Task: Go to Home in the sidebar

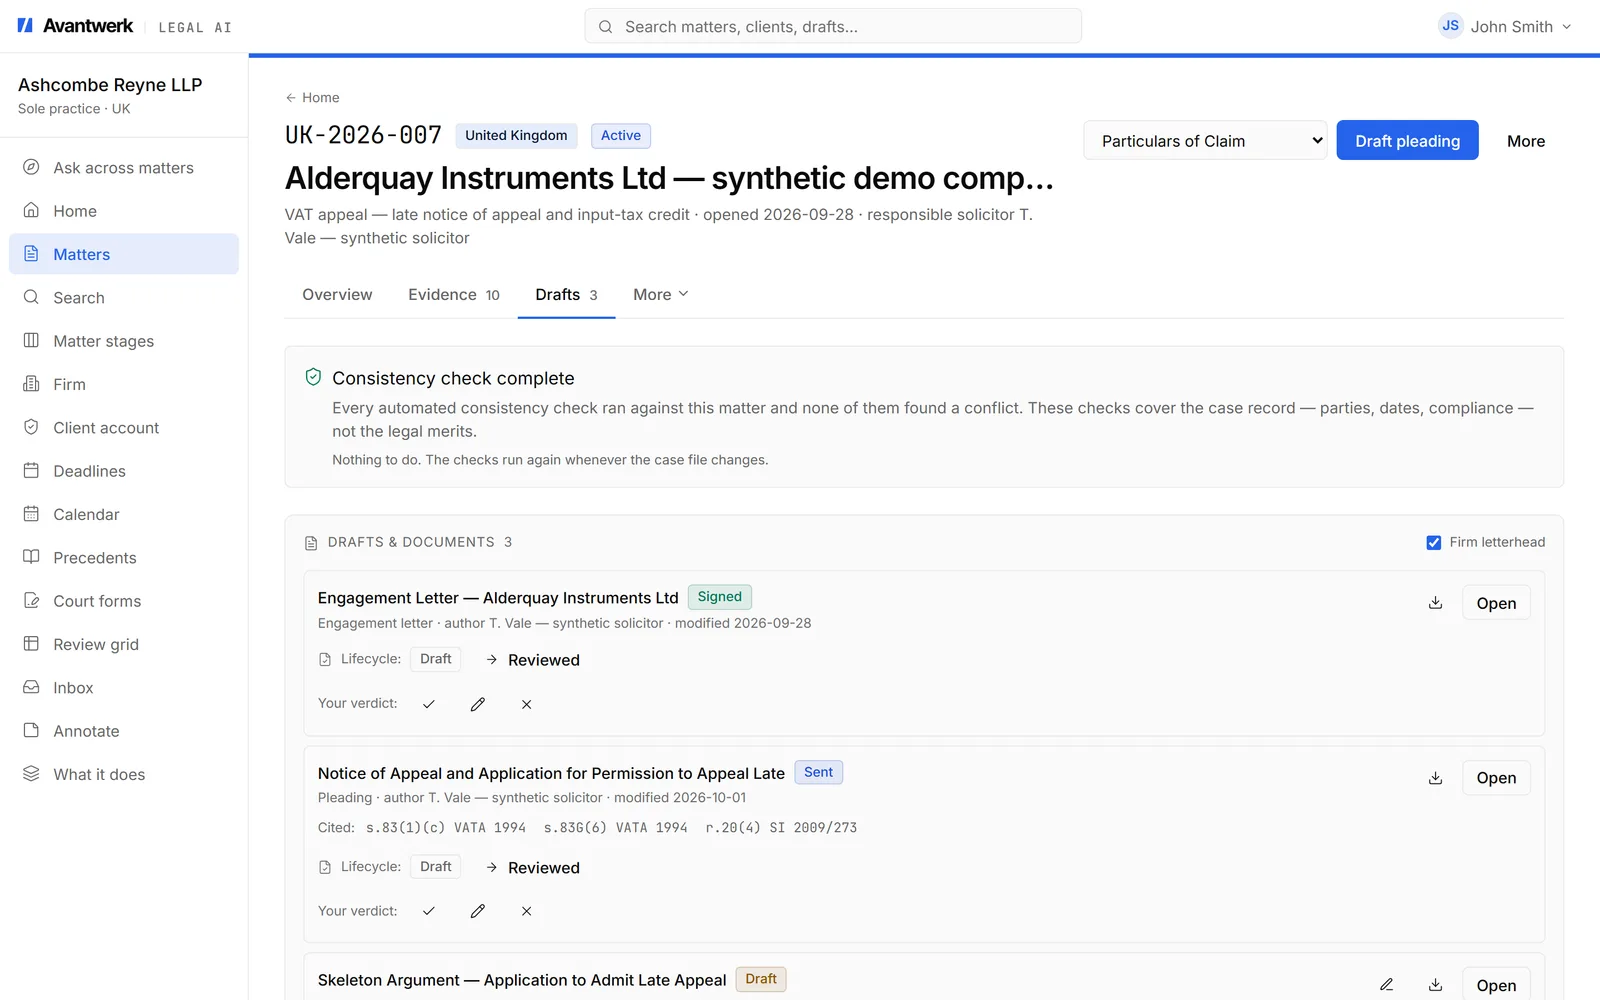Action: point(124,211)
